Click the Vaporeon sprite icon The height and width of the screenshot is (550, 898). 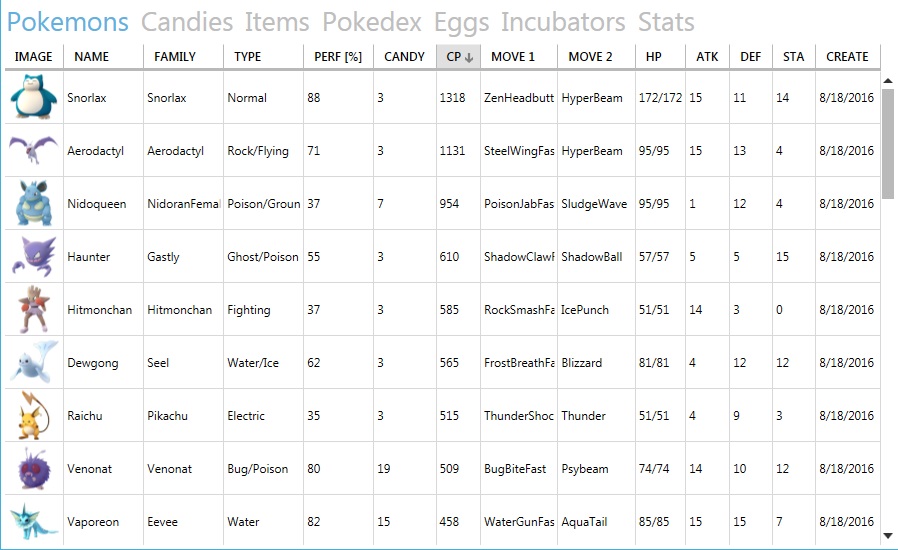(x=34, y=521)
